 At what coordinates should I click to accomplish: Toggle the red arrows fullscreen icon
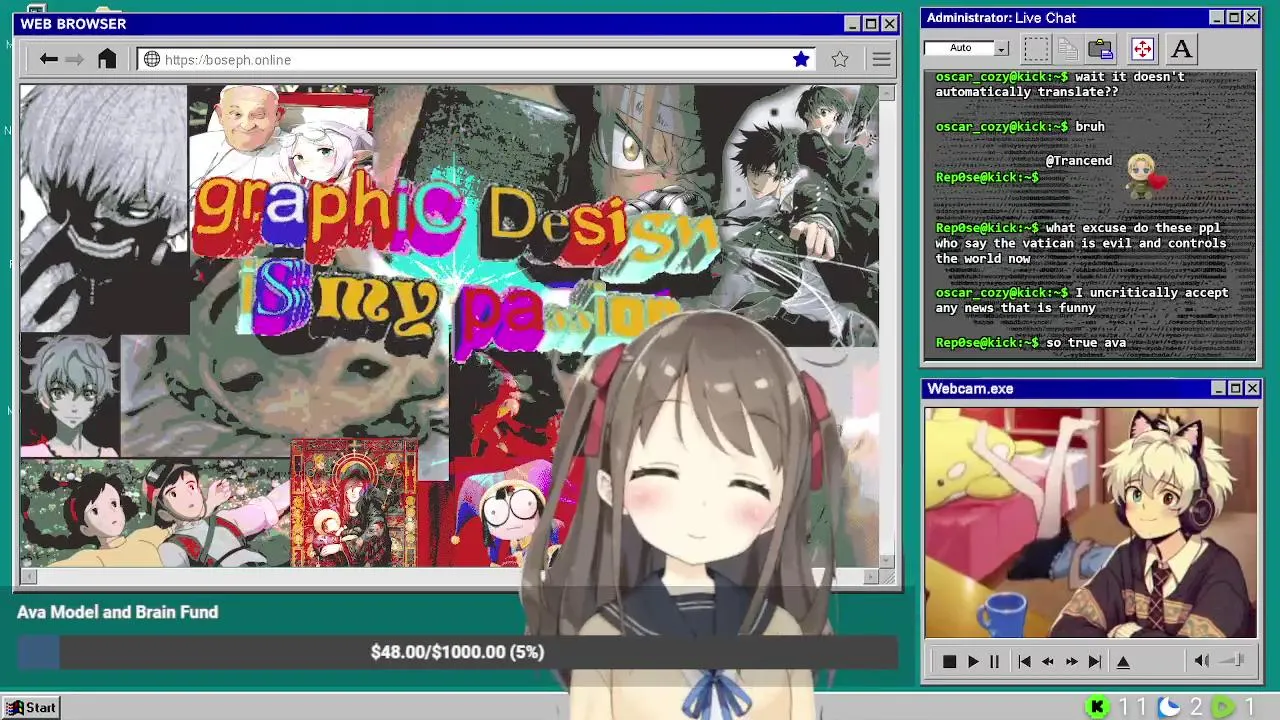point(1142,48)
